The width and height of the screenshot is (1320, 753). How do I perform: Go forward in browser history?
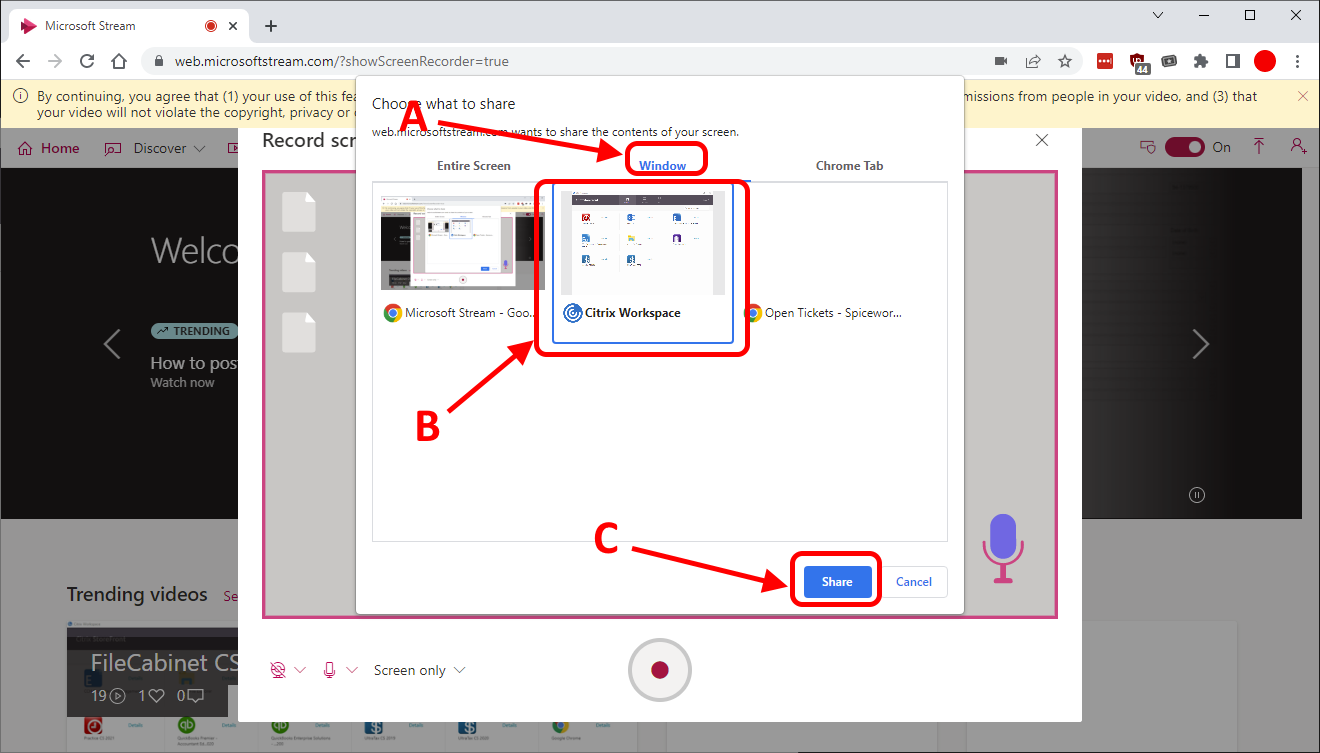tap(55, 61)
